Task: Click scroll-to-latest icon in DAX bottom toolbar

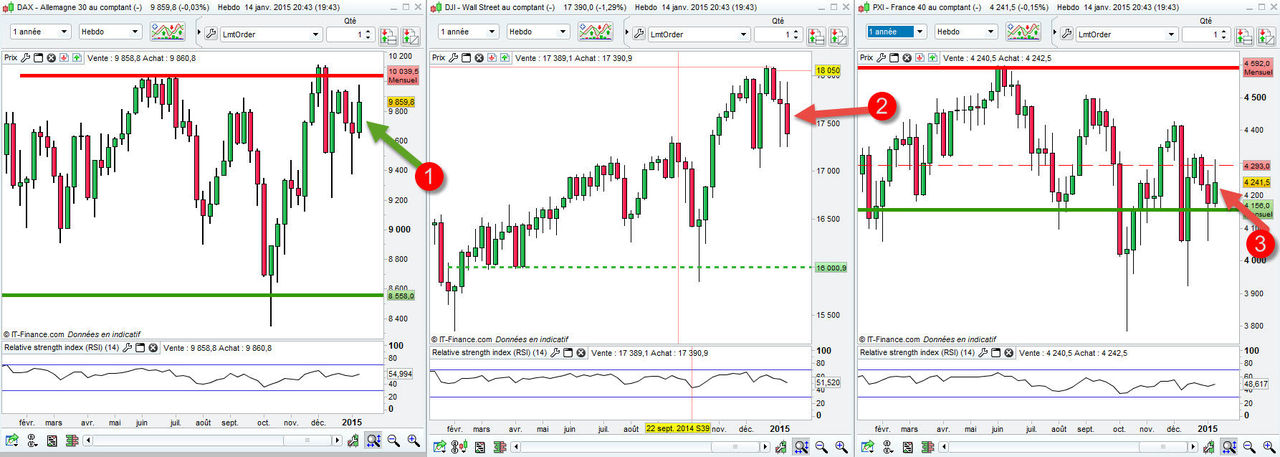Action: (x=353, y=440)
